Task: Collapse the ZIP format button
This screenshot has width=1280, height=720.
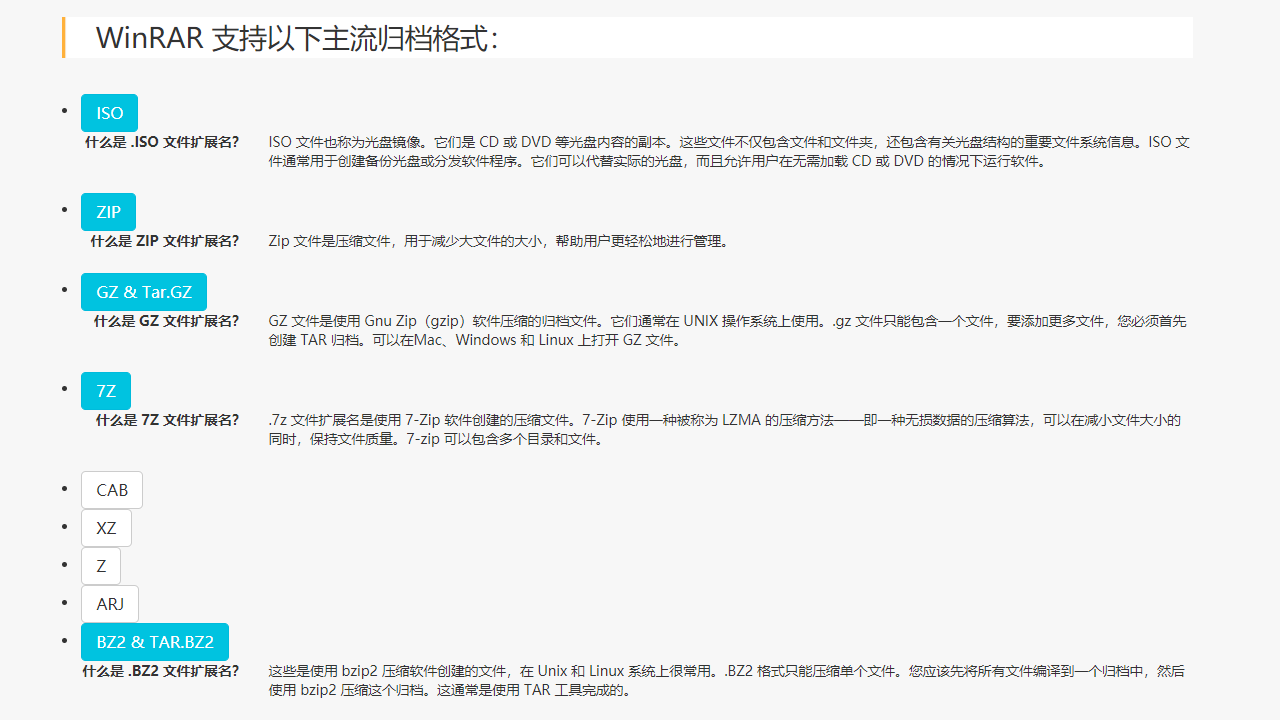Action: pos(108,212)
